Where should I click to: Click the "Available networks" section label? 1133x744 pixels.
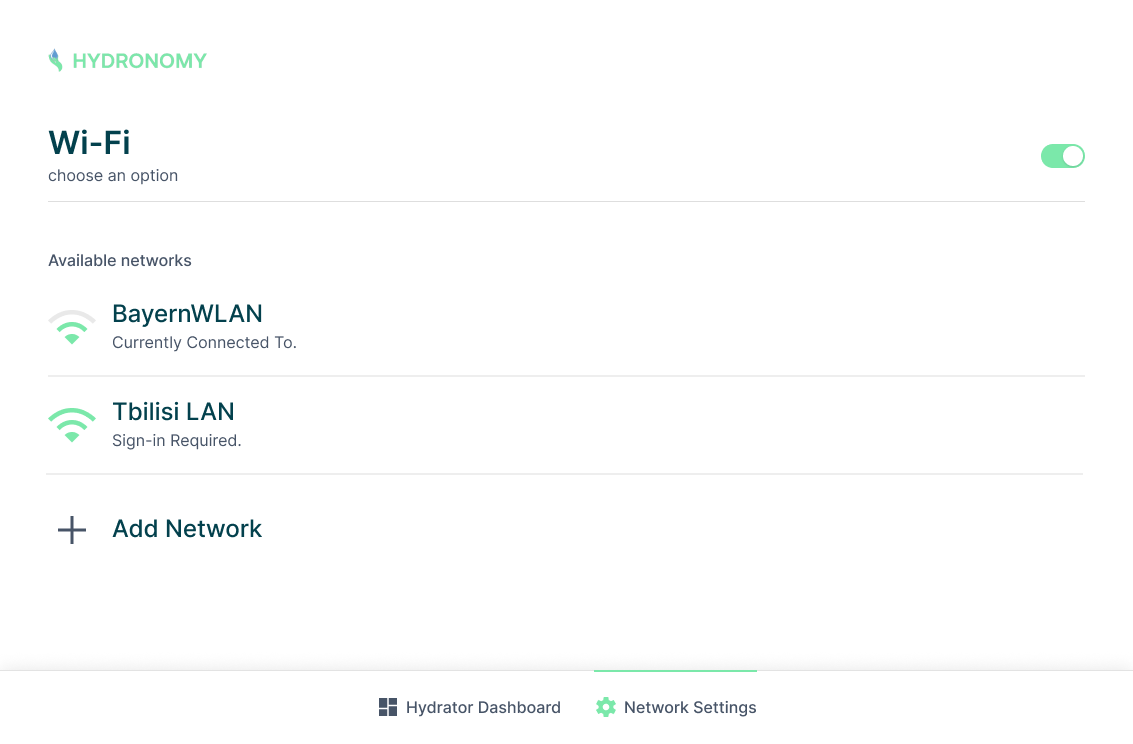click(120, 261)
